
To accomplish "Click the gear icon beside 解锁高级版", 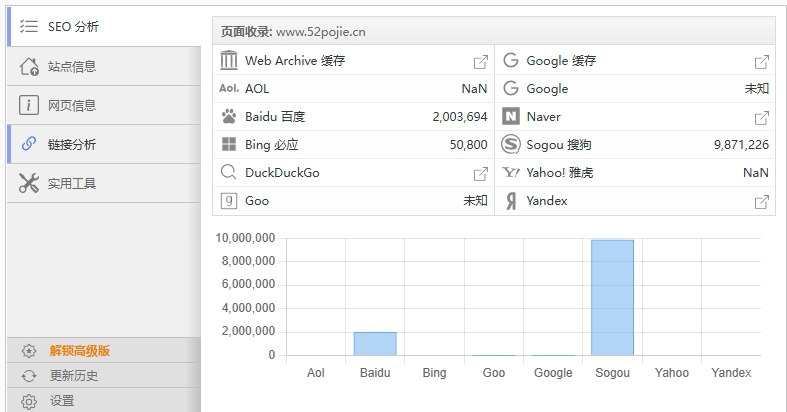I will pos(29,351).
